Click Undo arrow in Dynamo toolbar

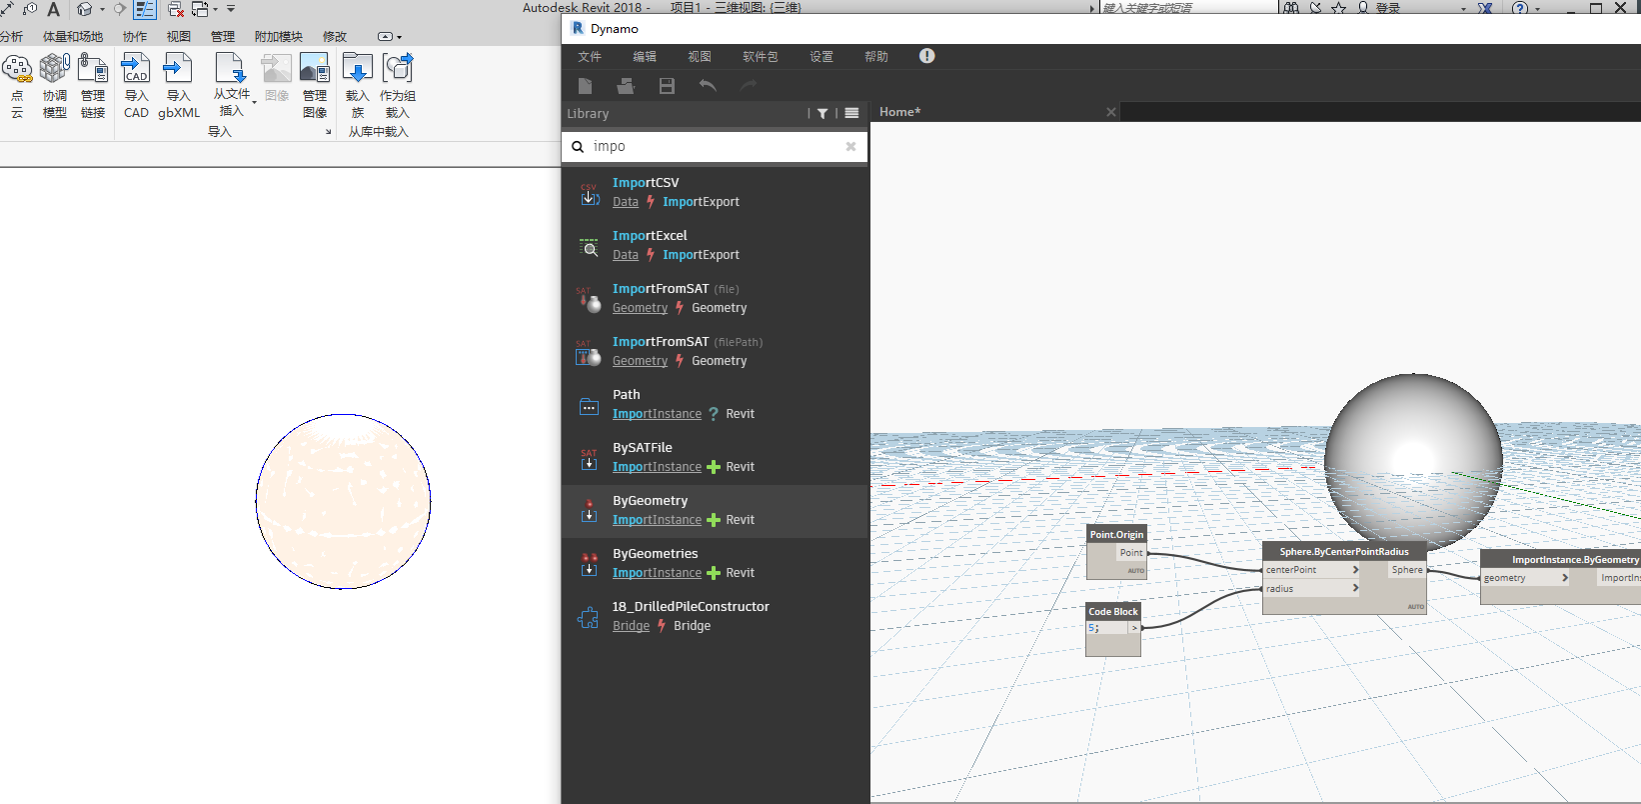tap(708, 86)
